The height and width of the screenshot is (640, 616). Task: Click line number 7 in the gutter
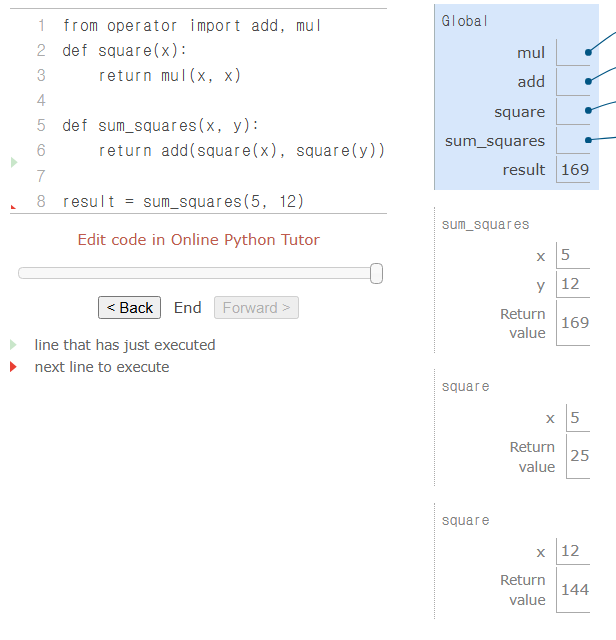pyautogui.click(x=41, y=176)
